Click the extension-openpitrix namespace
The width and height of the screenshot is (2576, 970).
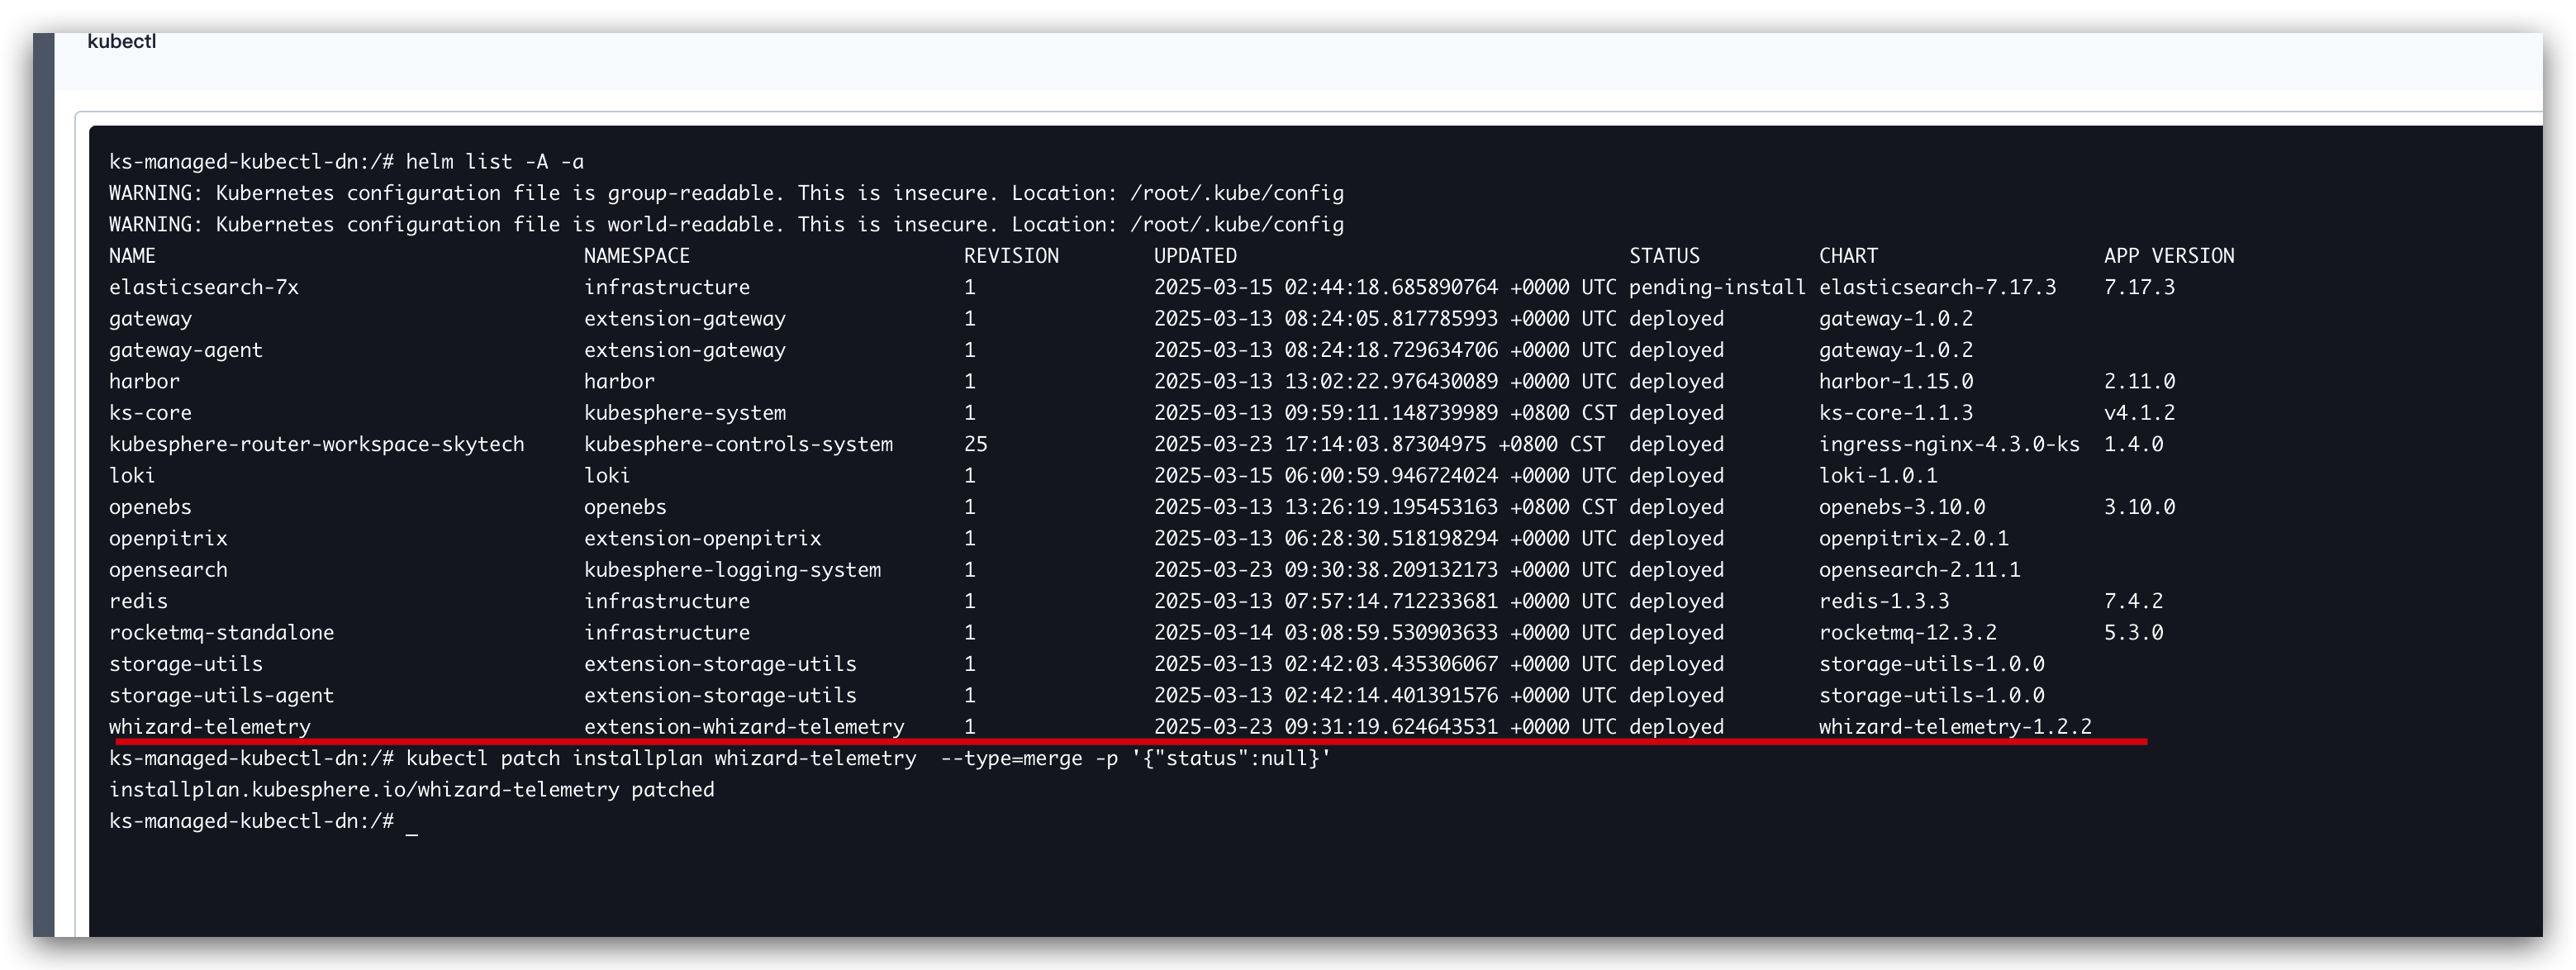pos(702,539)
